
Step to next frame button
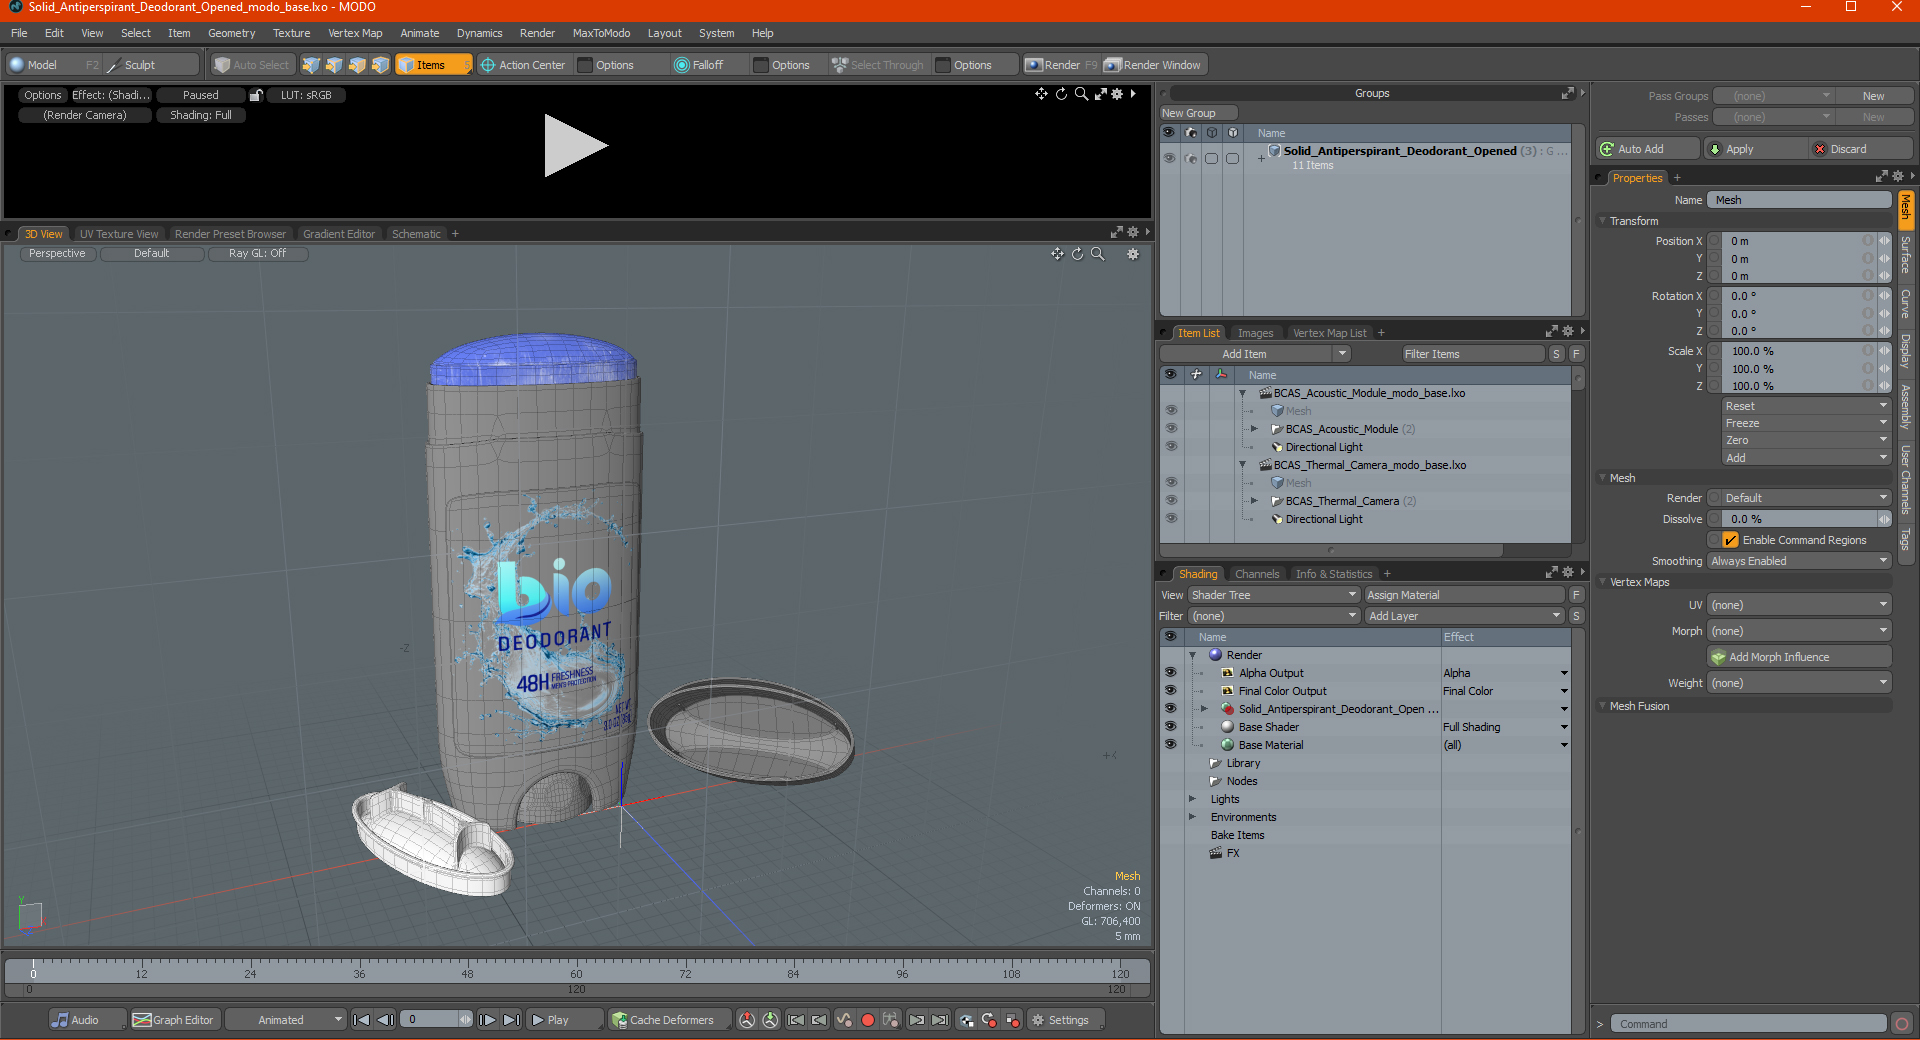click(x=487, y=1020)
